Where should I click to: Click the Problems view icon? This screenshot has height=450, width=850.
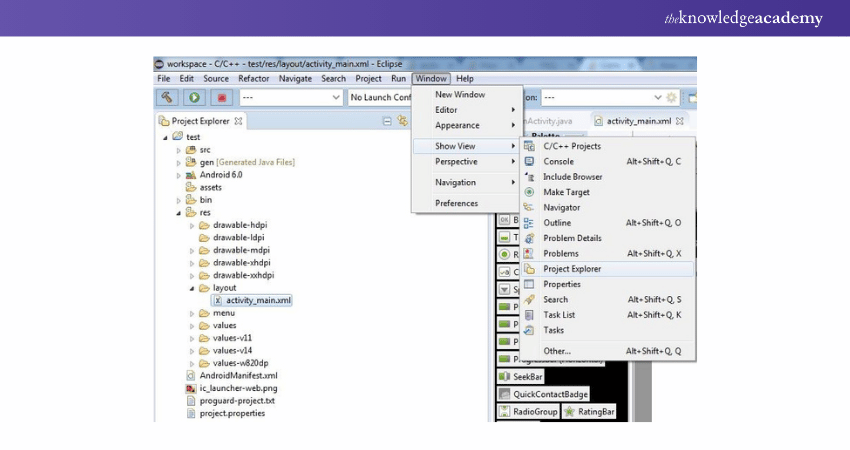click(x=529, y=254)
